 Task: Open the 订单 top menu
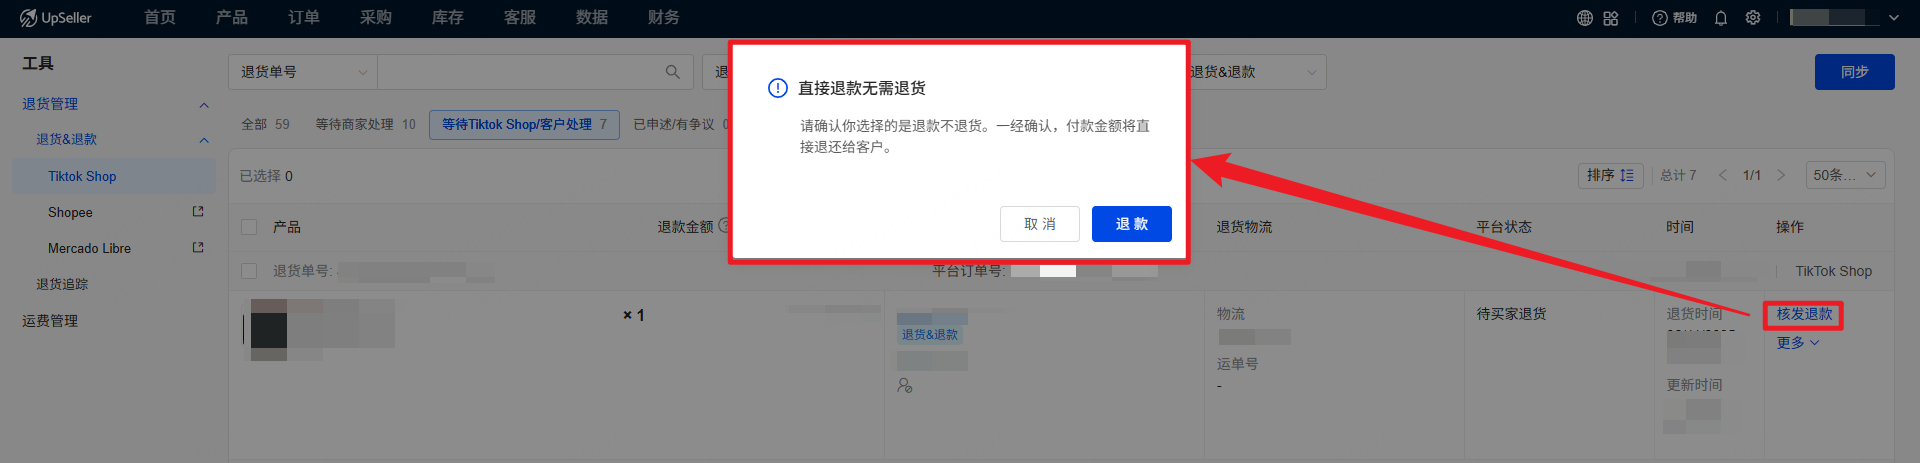[x=304, y=18]
